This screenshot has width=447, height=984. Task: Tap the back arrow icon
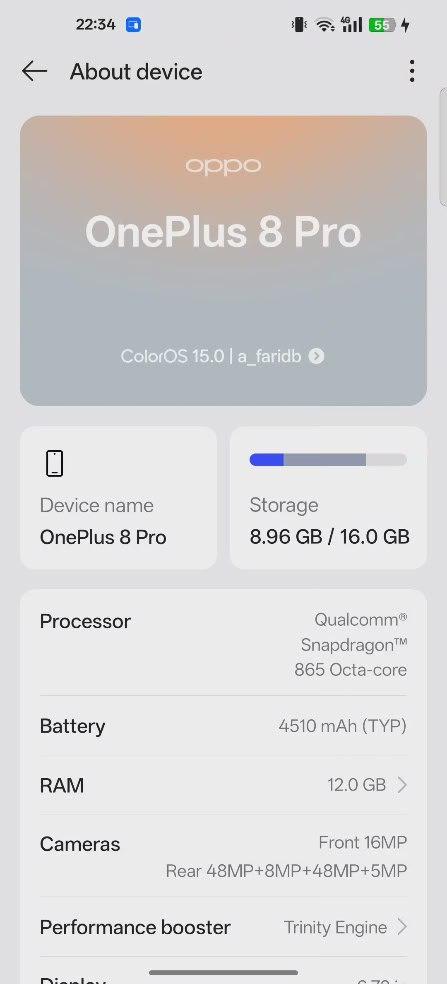(x=35, y=72)
